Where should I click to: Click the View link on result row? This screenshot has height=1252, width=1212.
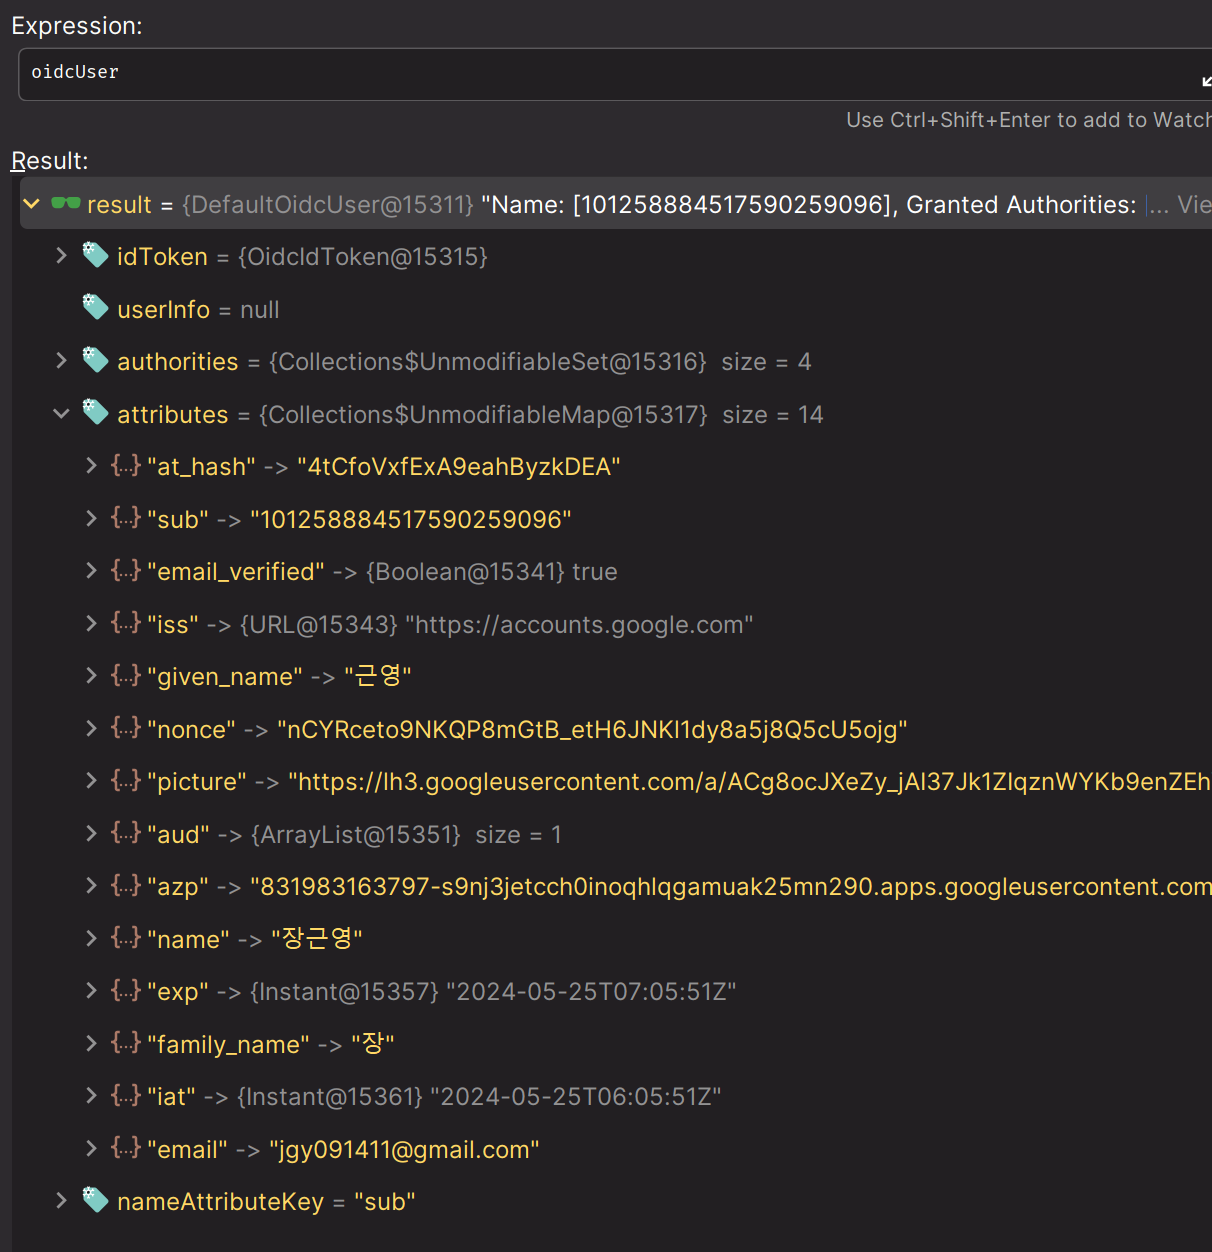point(1193,205)
